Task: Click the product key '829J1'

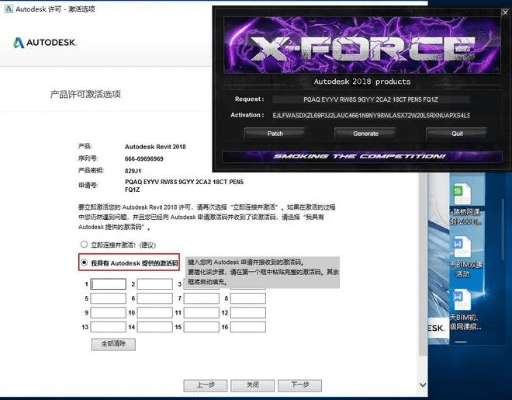Action: coord(133,171)
